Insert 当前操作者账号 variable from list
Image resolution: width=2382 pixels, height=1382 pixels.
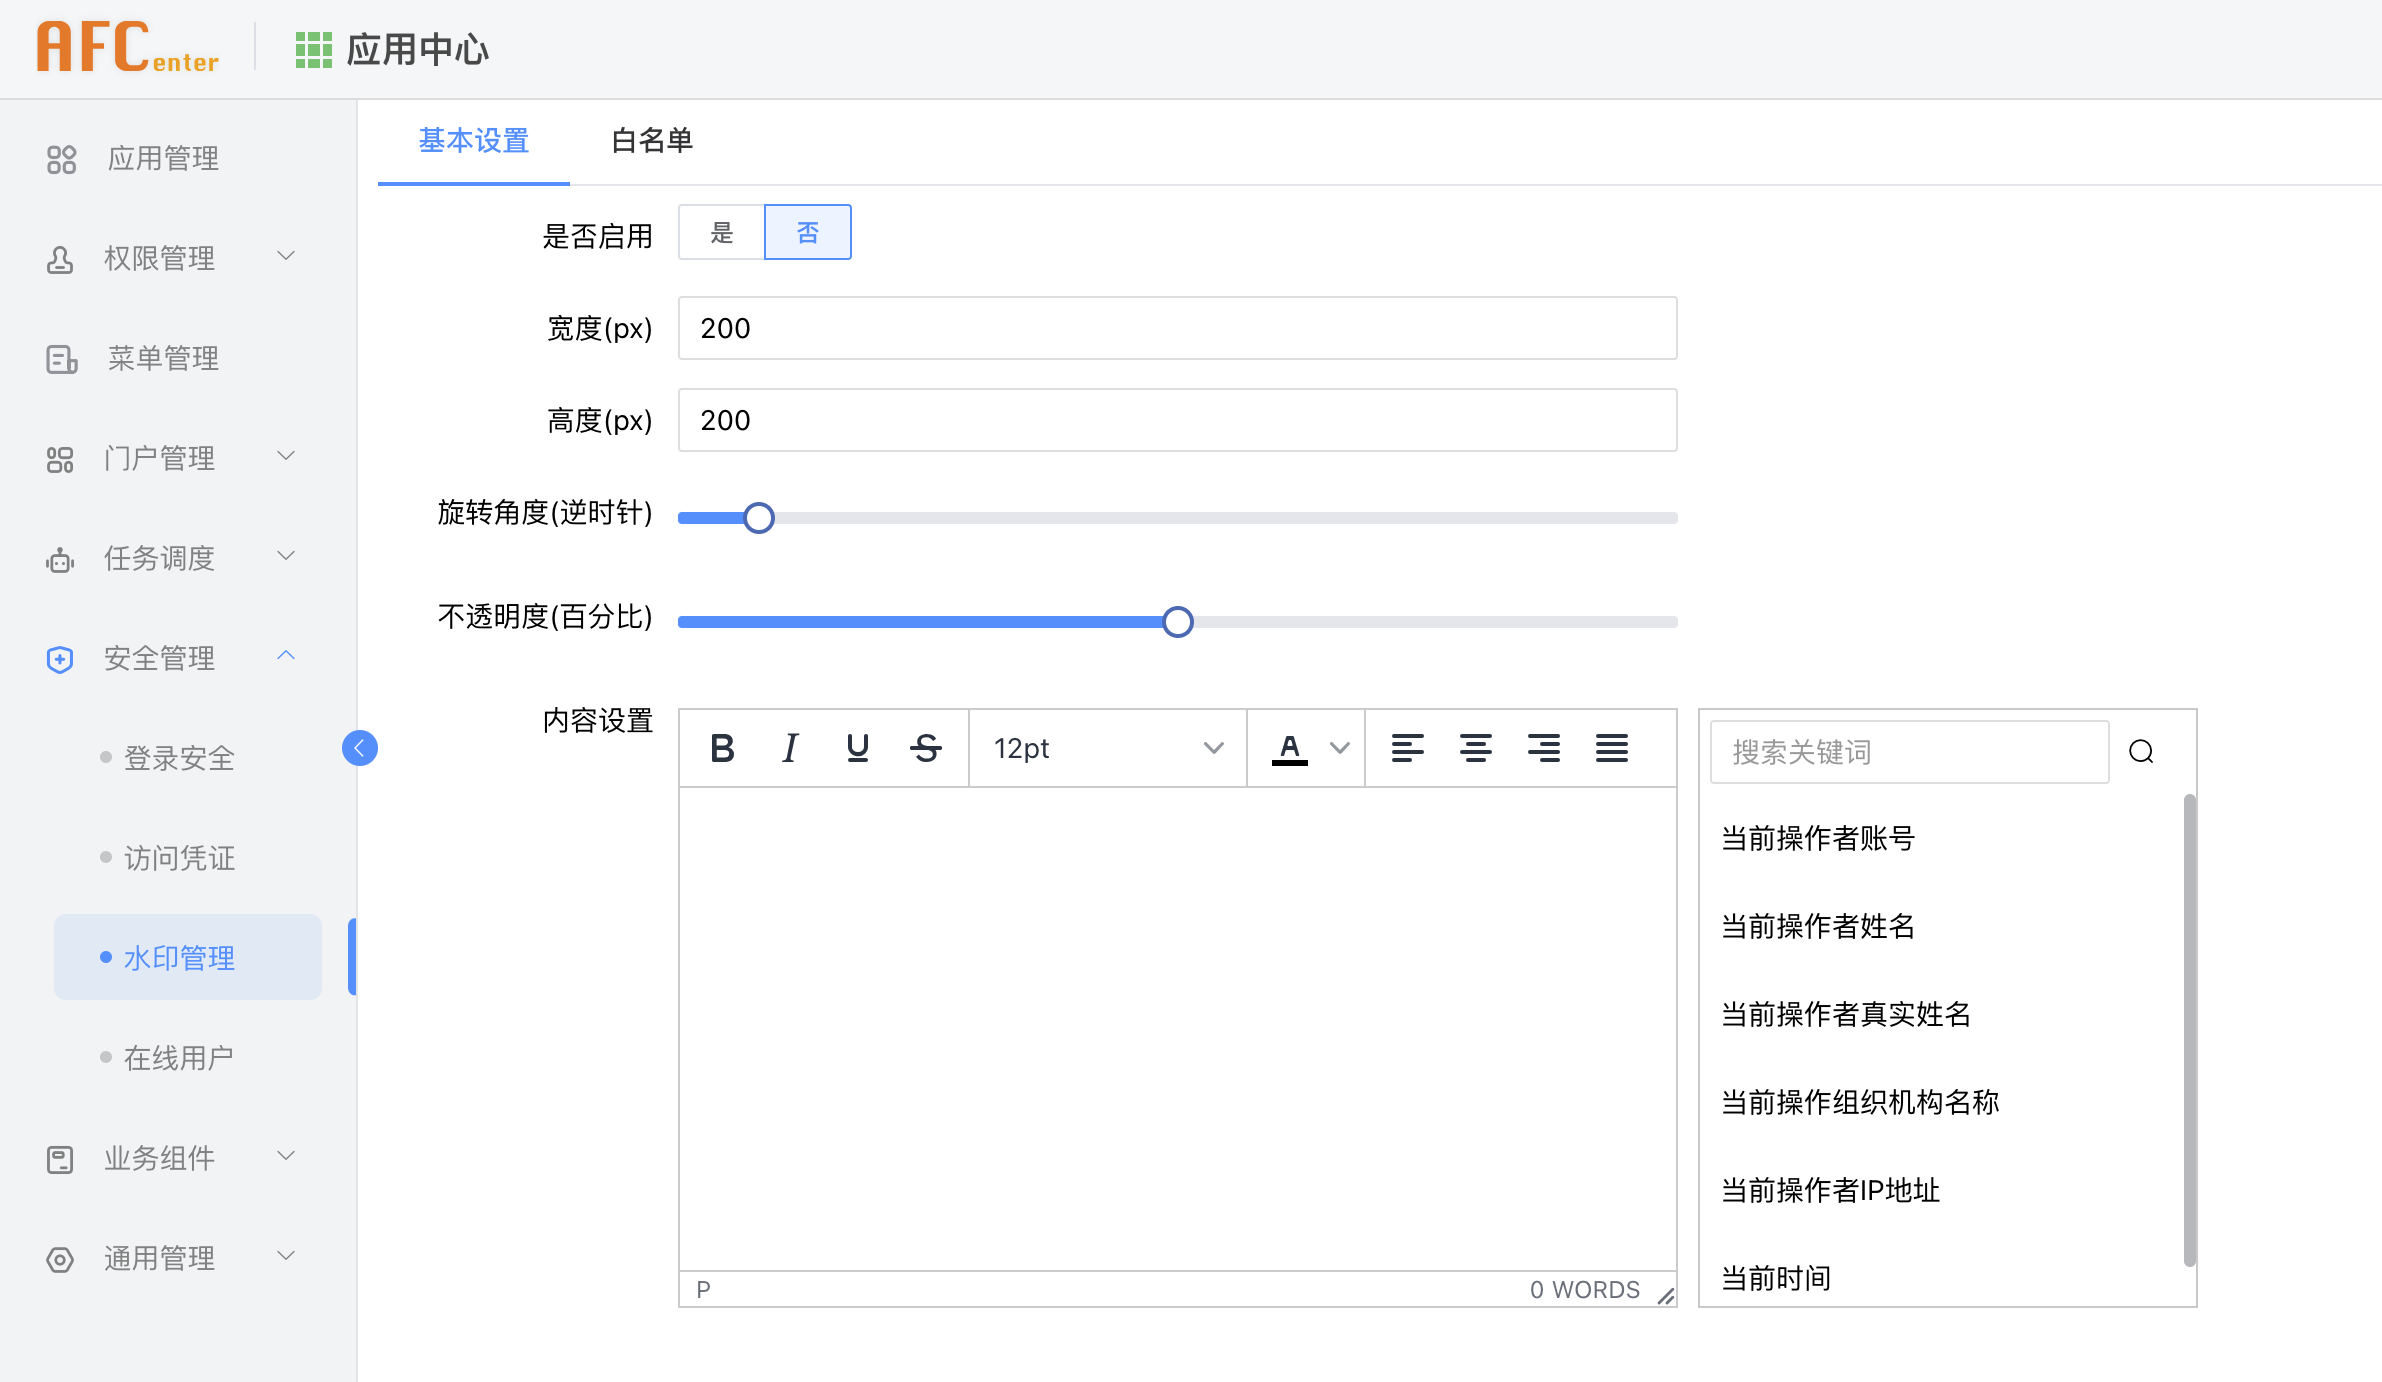click(x=1818, y=838)
